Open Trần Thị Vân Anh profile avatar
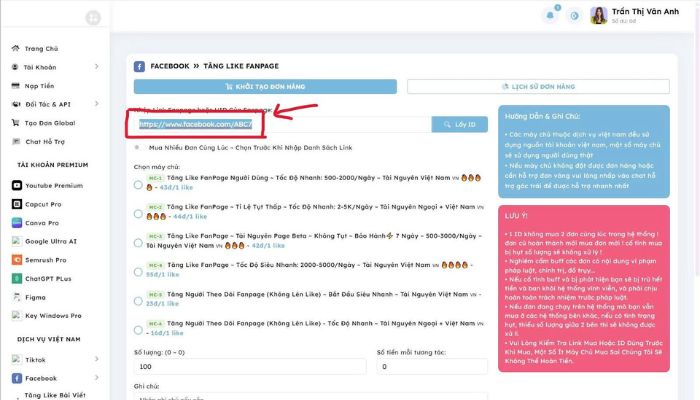Screen dimensions: 700x400 point(599,15)
